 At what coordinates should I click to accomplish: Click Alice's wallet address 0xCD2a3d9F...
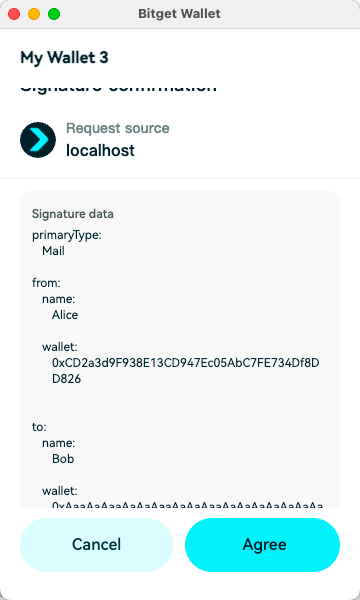[x=186, y=371]
